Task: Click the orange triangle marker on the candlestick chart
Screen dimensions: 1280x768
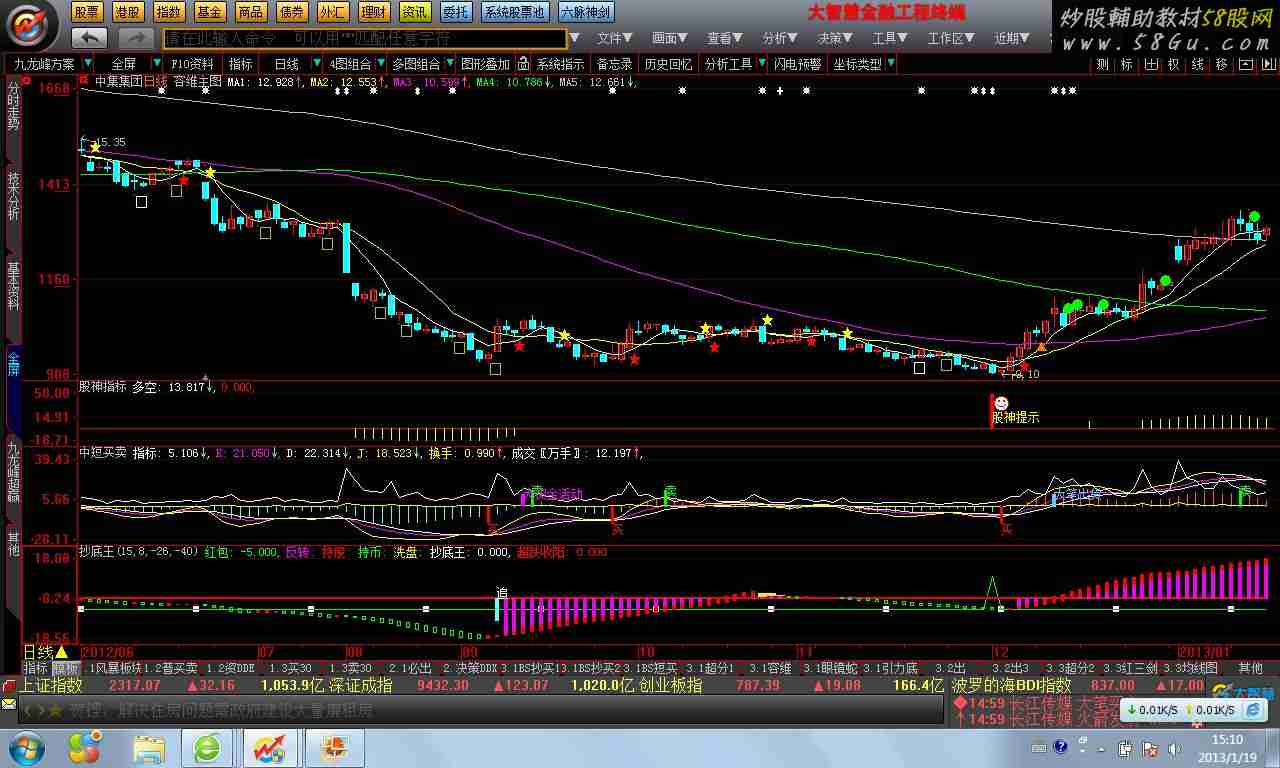Action: pyautogui.click(x=1042, y=347)
